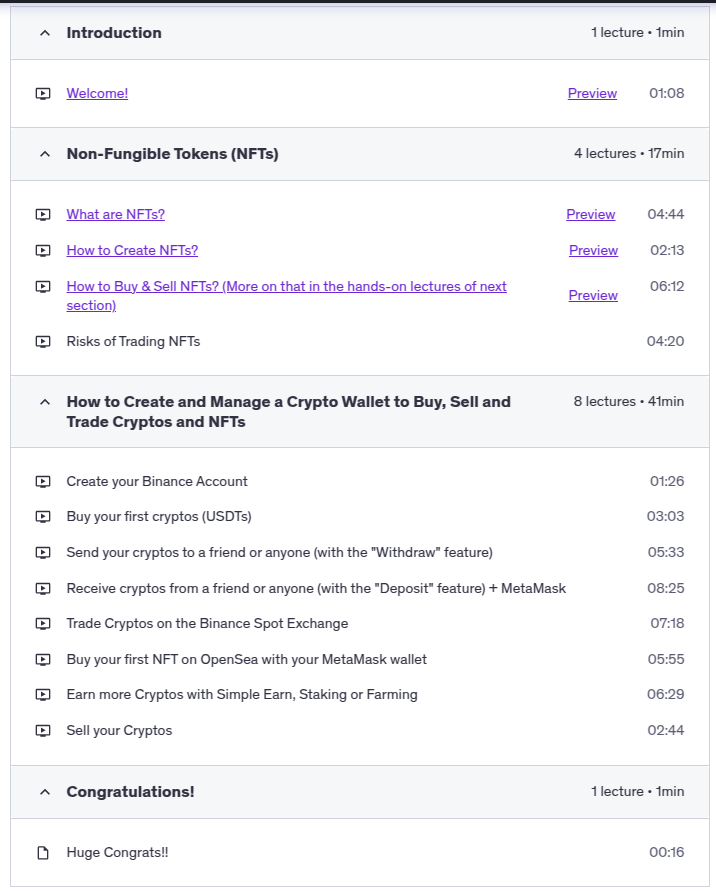Click video icon for Buy your first cryptos

pos(43,517)
